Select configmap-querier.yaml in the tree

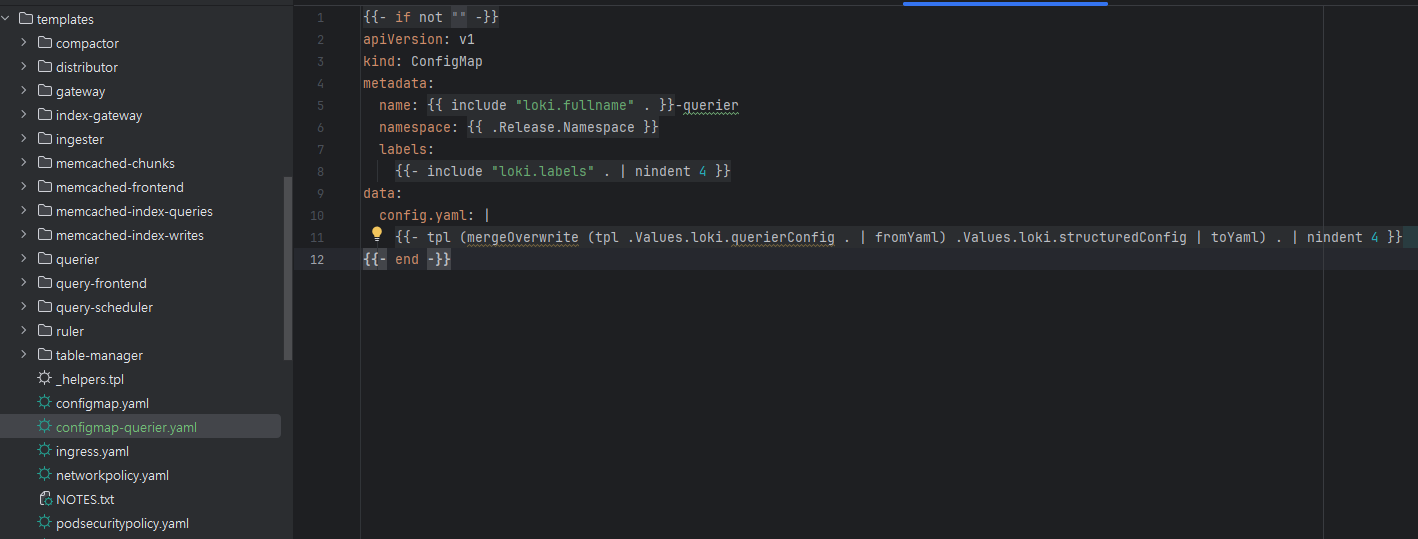[x=126, y=427]
